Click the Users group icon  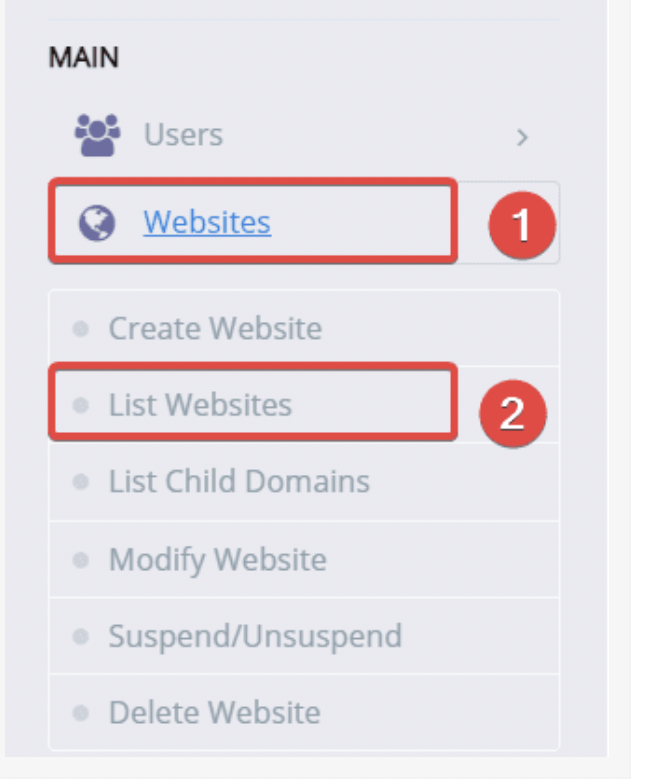97,135
